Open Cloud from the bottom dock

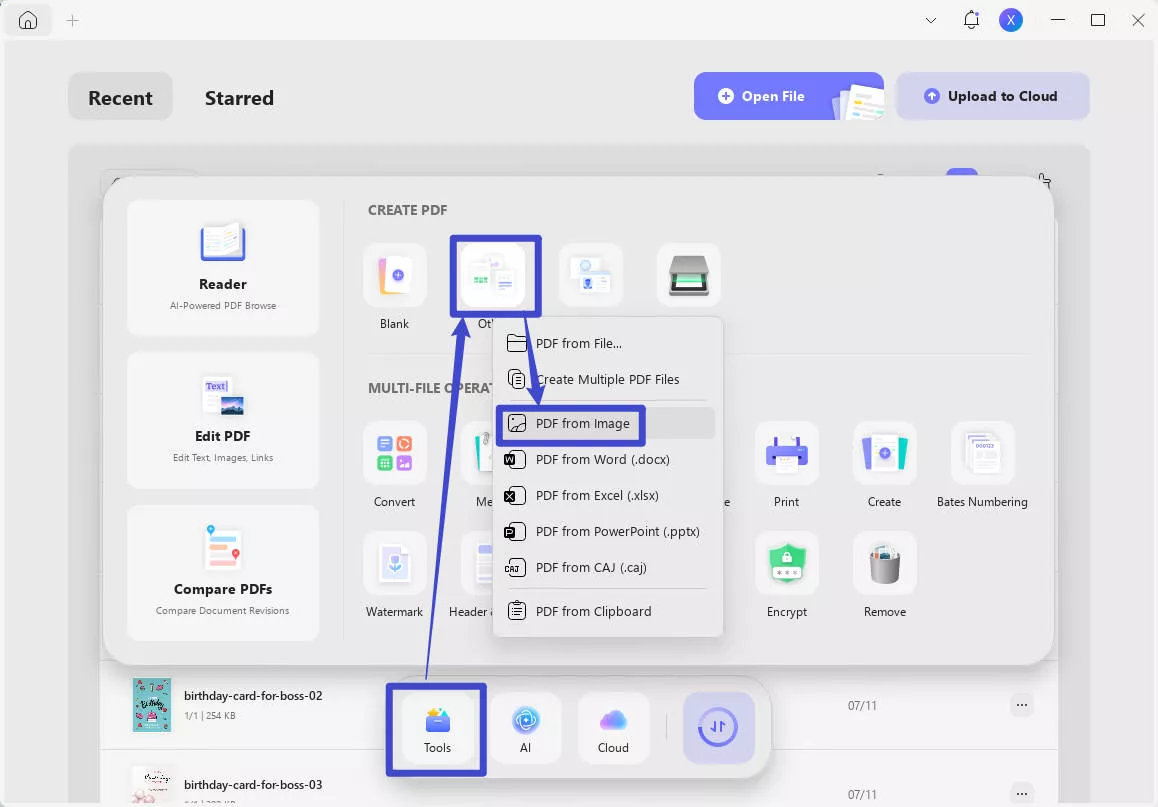(x=613, y=728)
